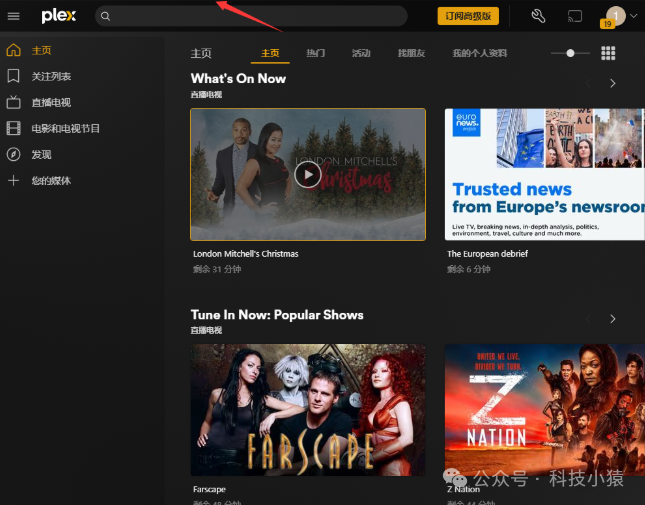The image size is (645, 505).
Task: Click the Farscape title text
Action: 209,489
